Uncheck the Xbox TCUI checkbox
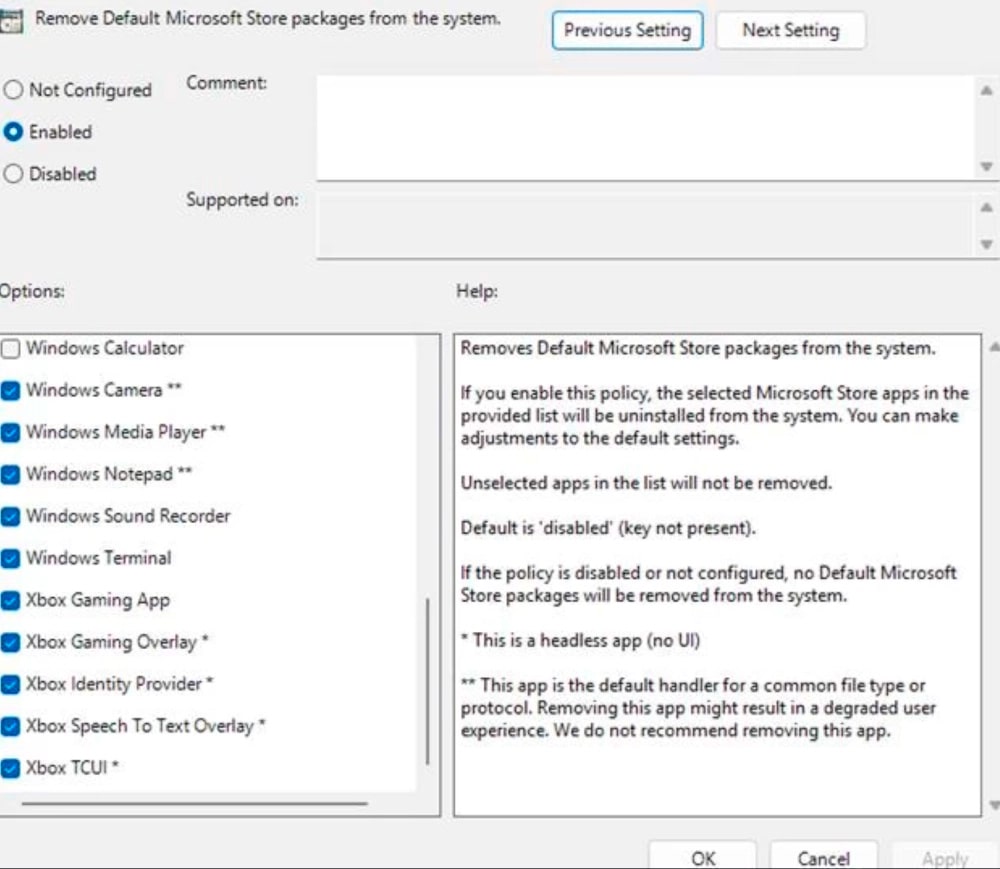 [11, 769]
